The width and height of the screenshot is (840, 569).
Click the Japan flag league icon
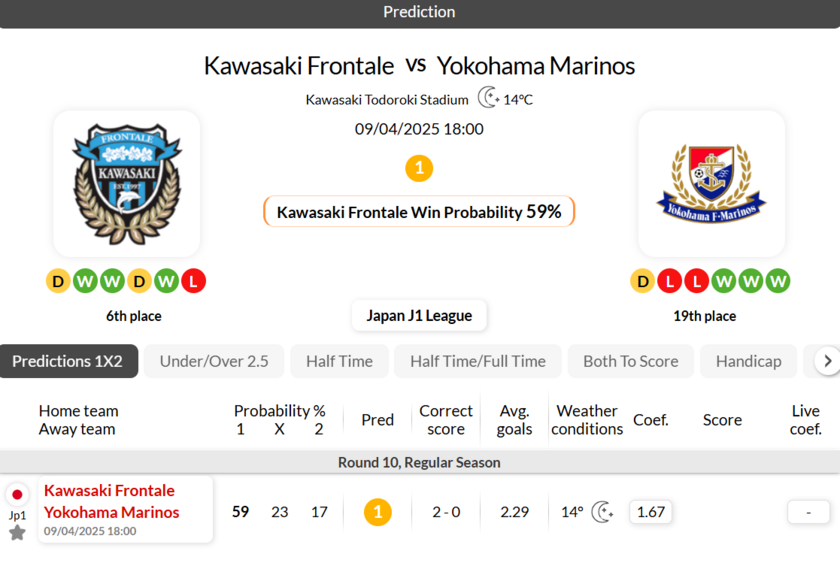[x=17, y=494]
